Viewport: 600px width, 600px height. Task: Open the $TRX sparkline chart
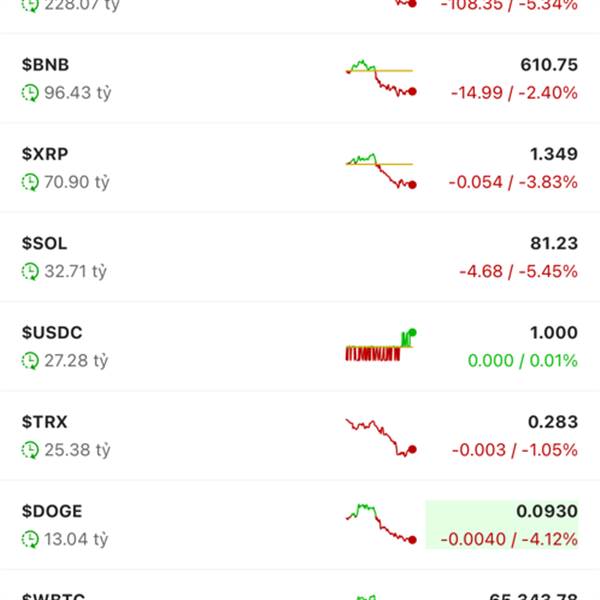pos(380,437)
